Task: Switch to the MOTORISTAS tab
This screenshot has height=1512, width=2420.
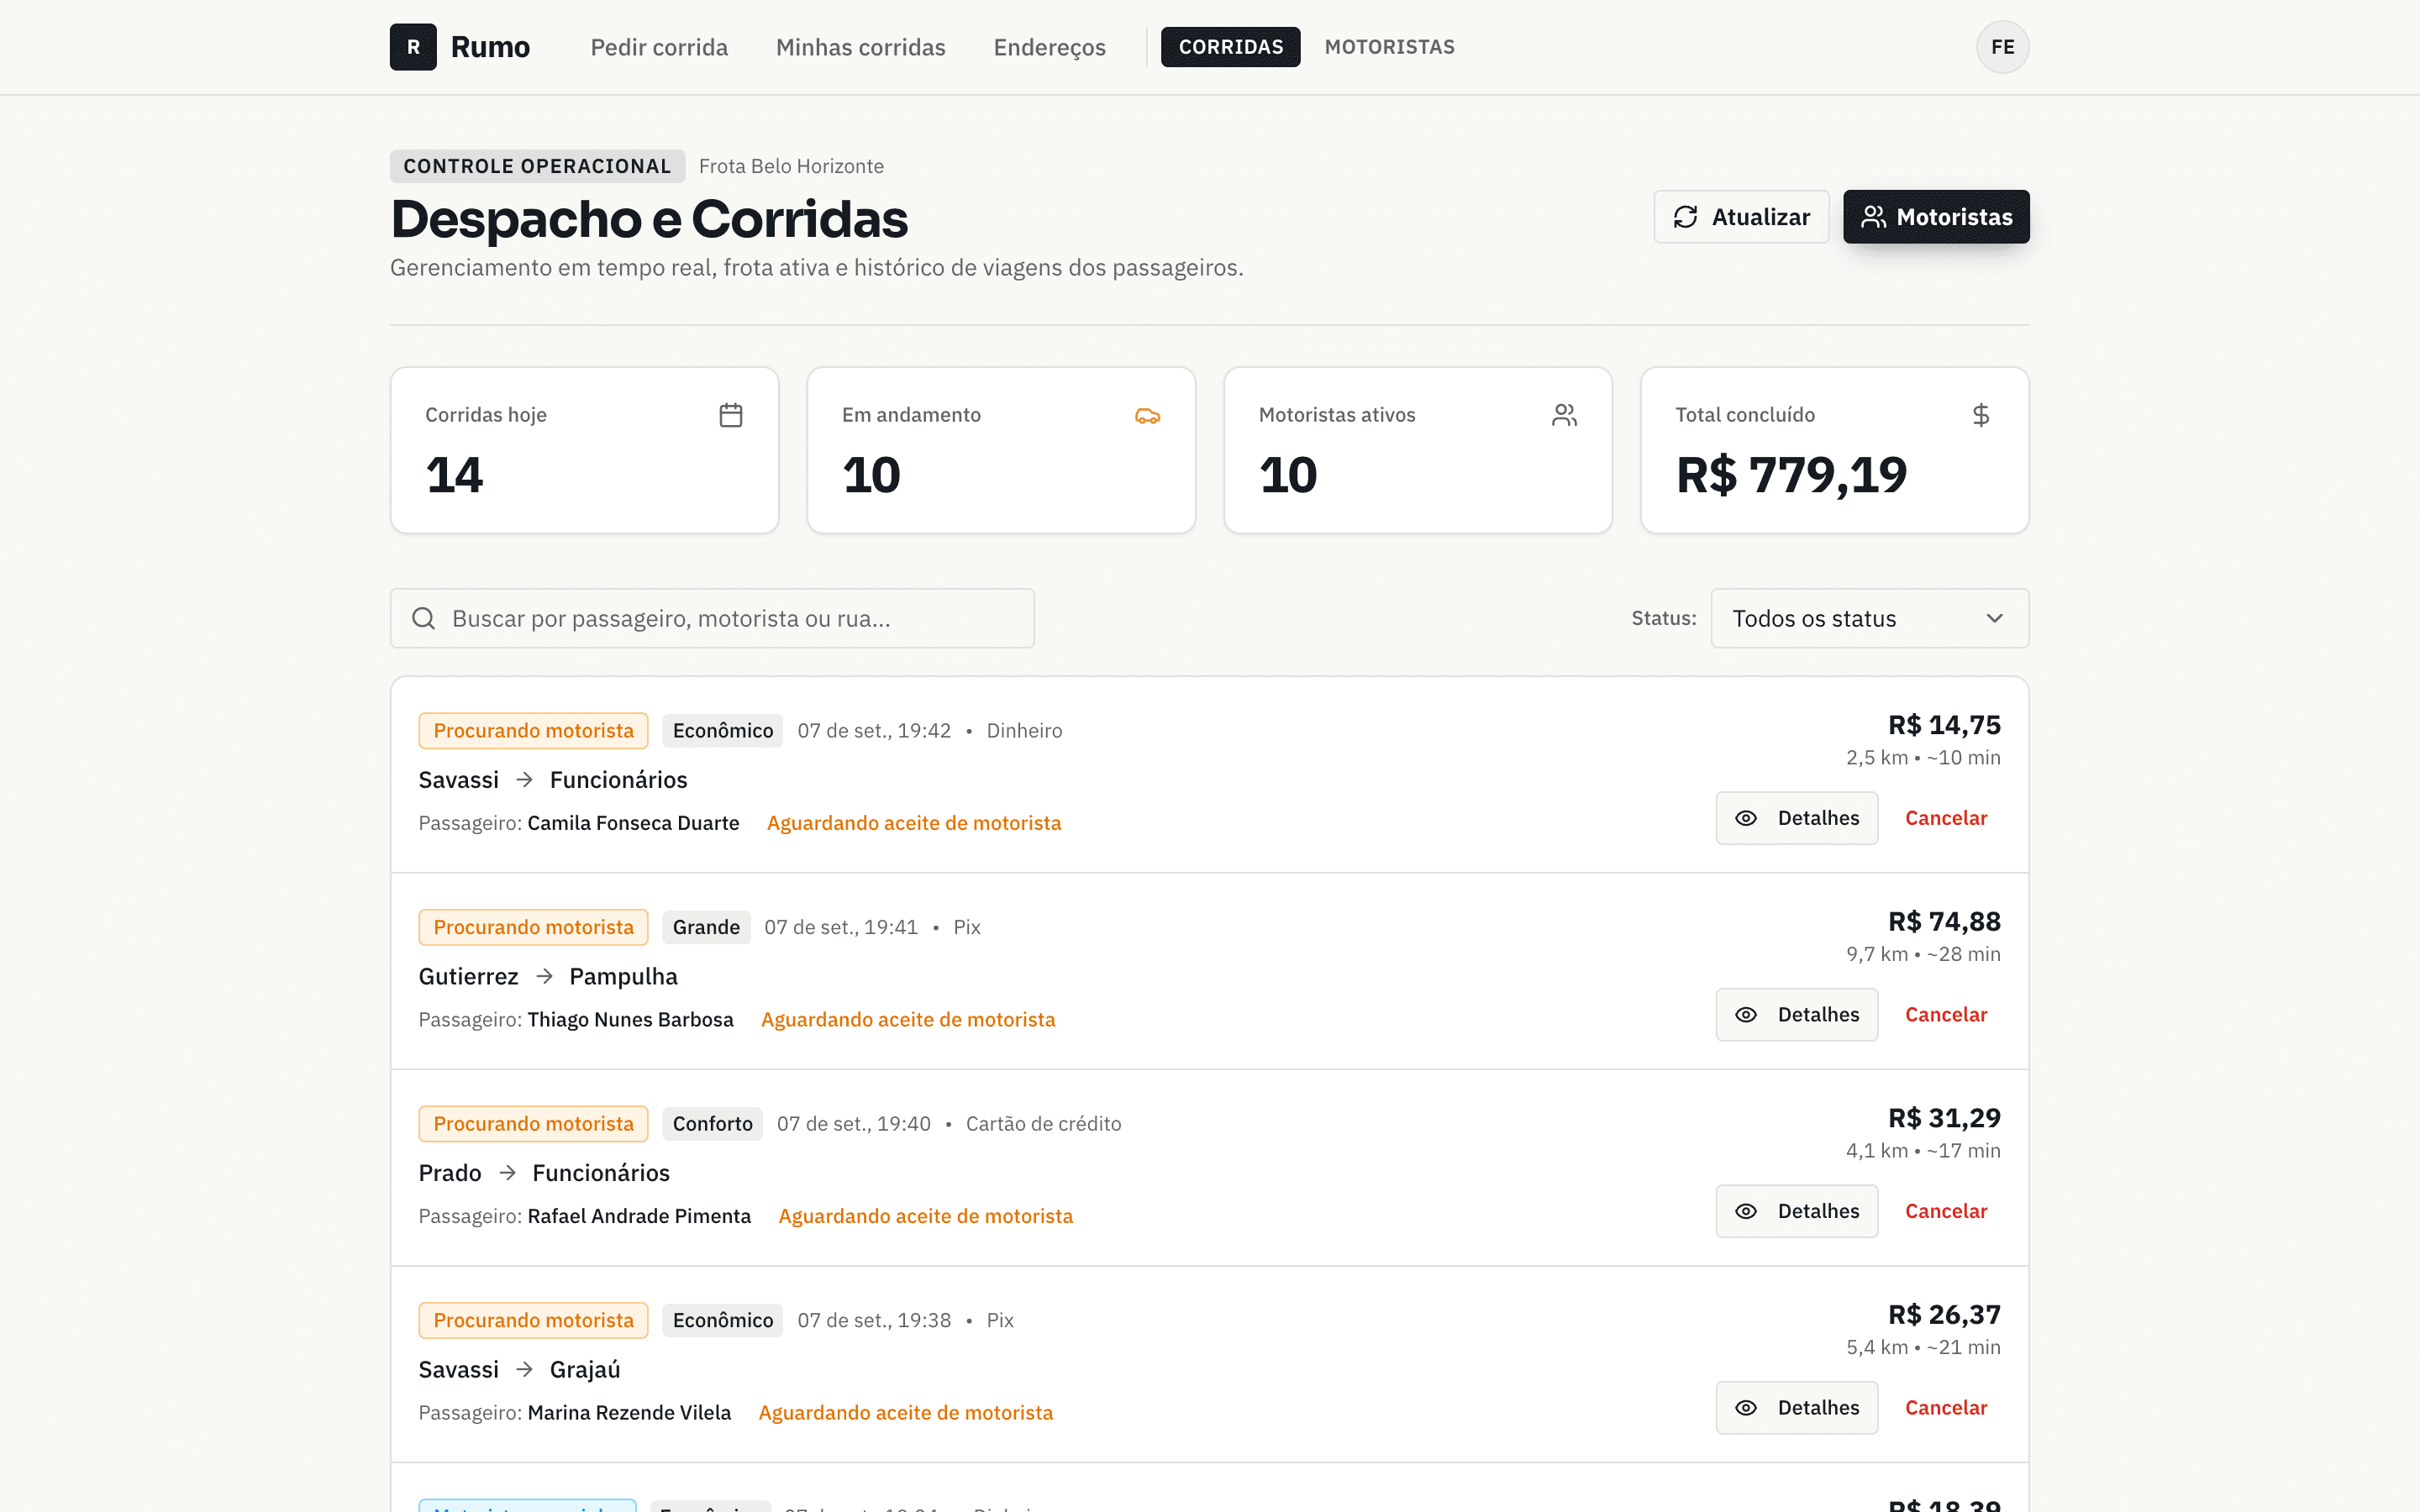Action: 1389,47
